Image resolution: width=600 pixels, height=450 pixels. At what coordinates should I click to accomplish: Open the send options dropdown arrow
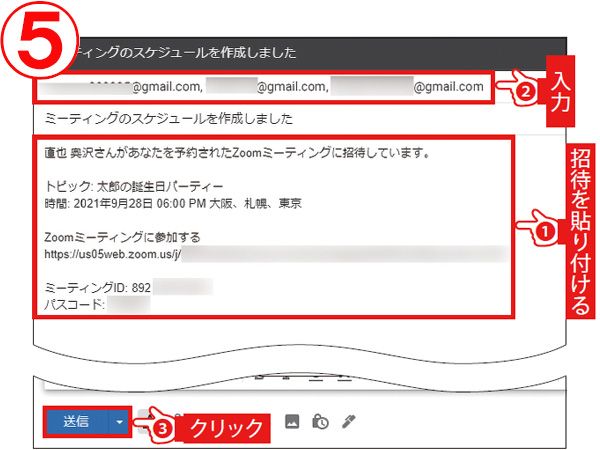tap(119, 422)
